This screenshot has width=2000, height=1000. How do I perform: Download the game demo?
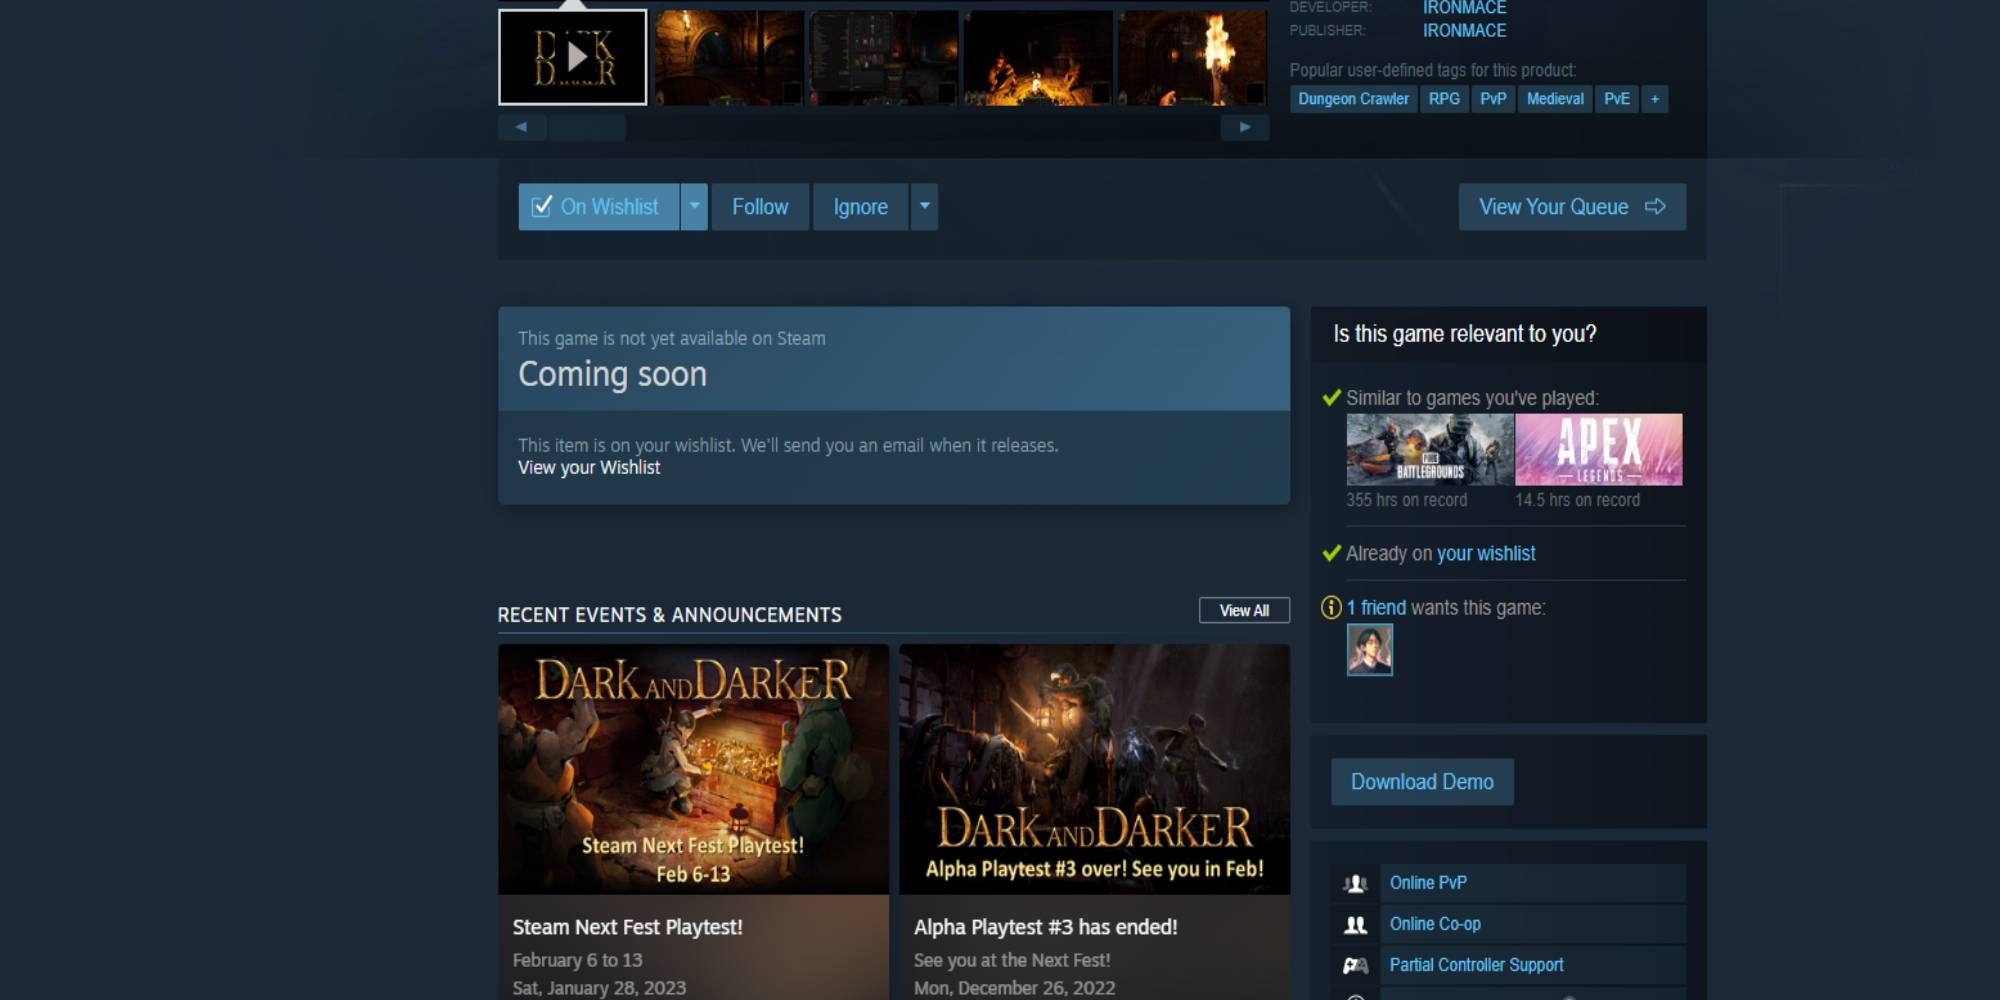(x=1422, y=782)
